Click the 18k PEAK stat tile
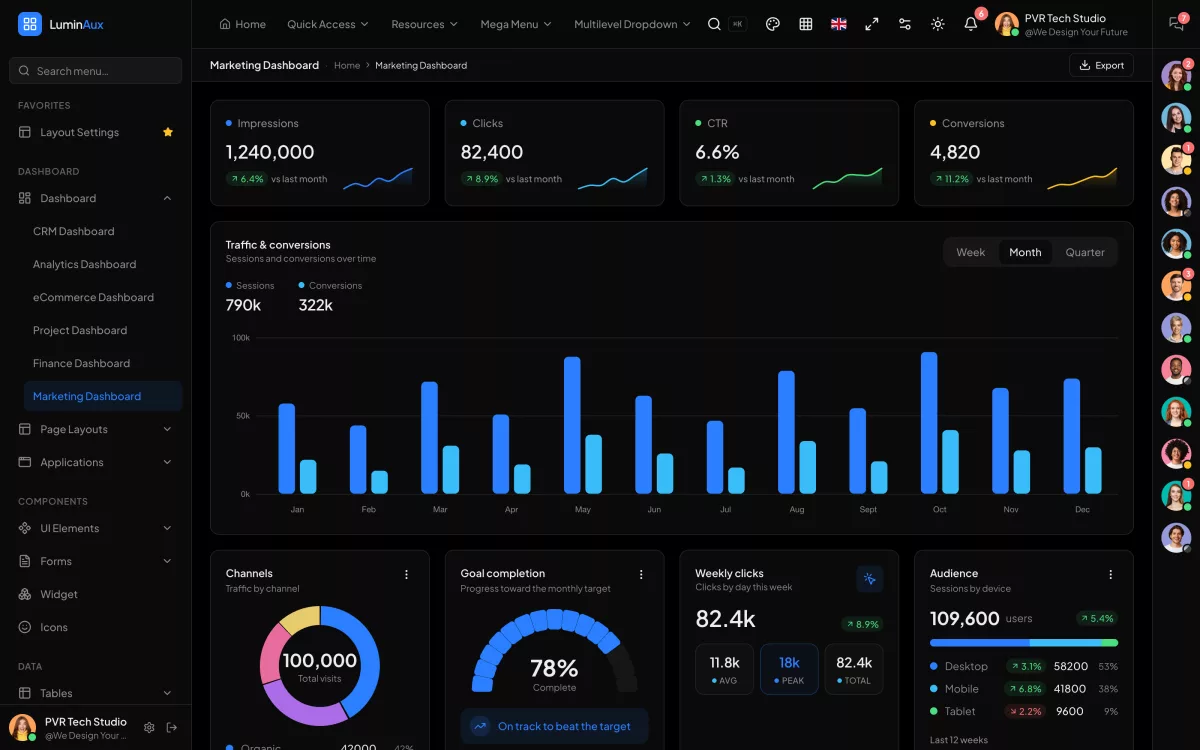The image size is (1200, 750). [789, 669]
